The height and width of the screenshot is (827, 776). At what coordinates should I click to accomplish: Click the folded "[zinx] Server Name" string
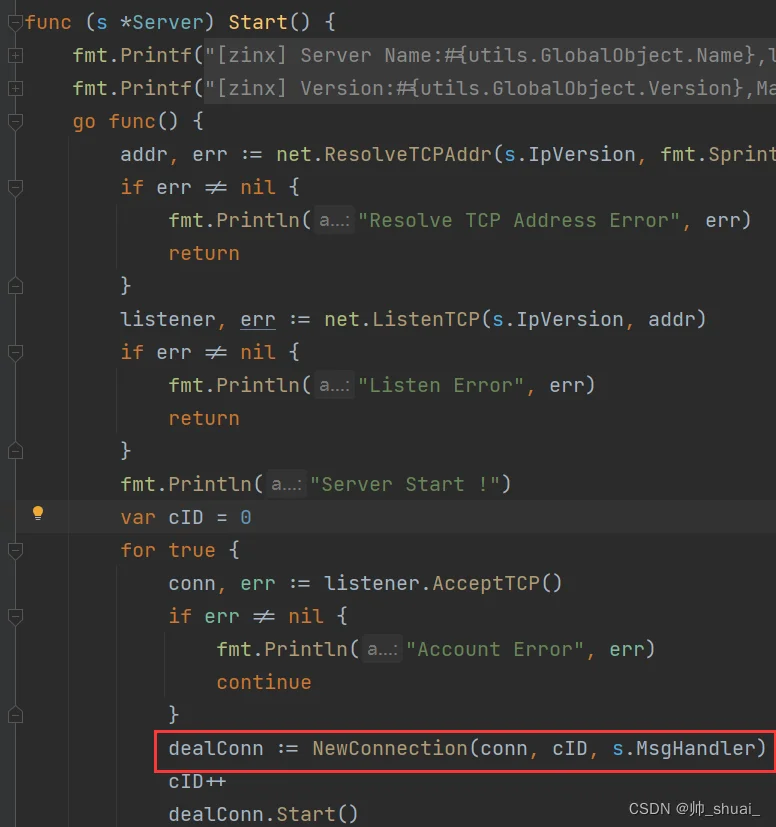pyautogui.click(x=490, y=55)
